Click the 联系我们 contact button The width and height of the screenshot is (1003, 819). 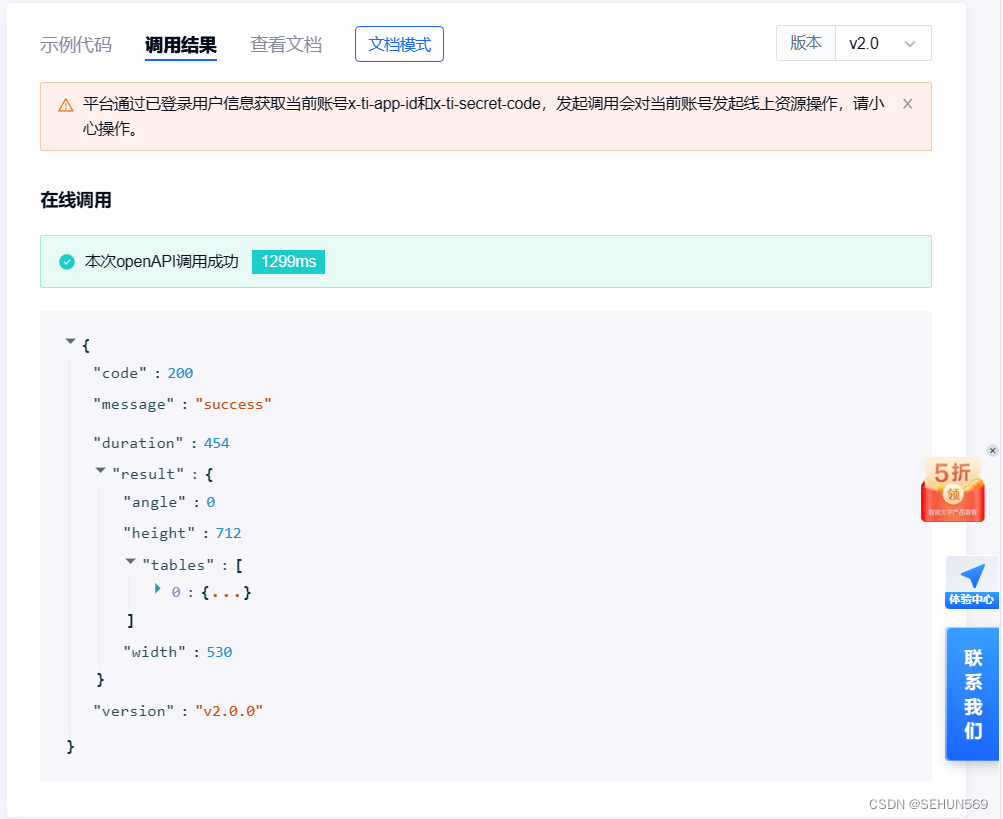pos(972,694)
